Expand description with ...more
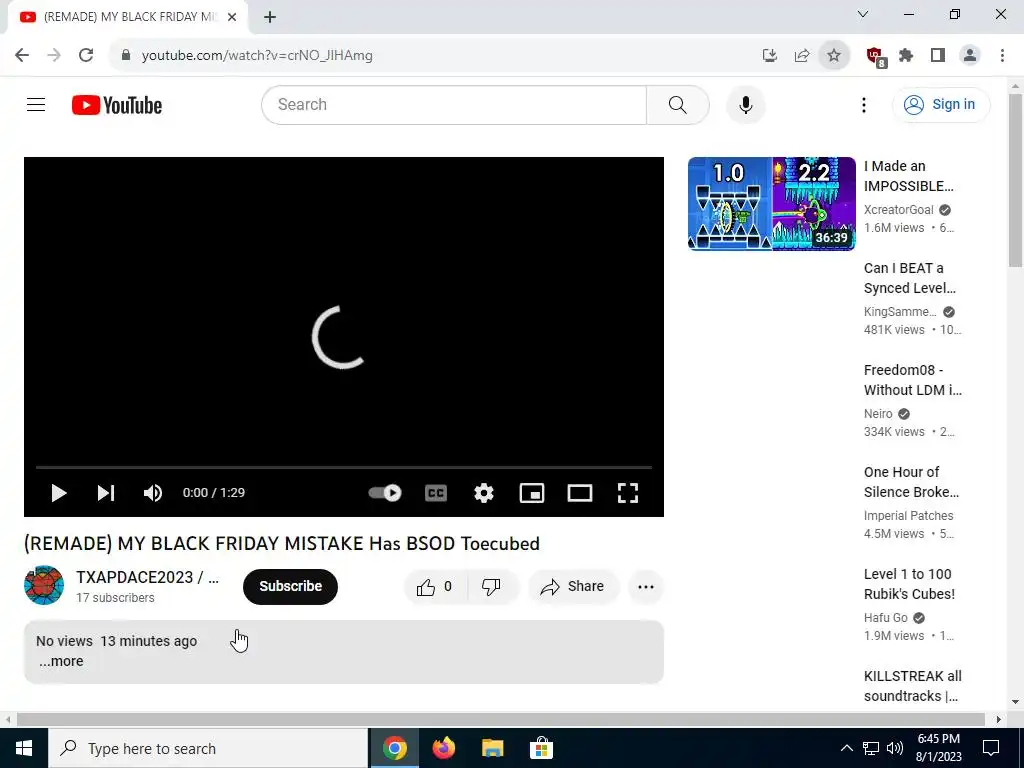 (x=61, y=661)
